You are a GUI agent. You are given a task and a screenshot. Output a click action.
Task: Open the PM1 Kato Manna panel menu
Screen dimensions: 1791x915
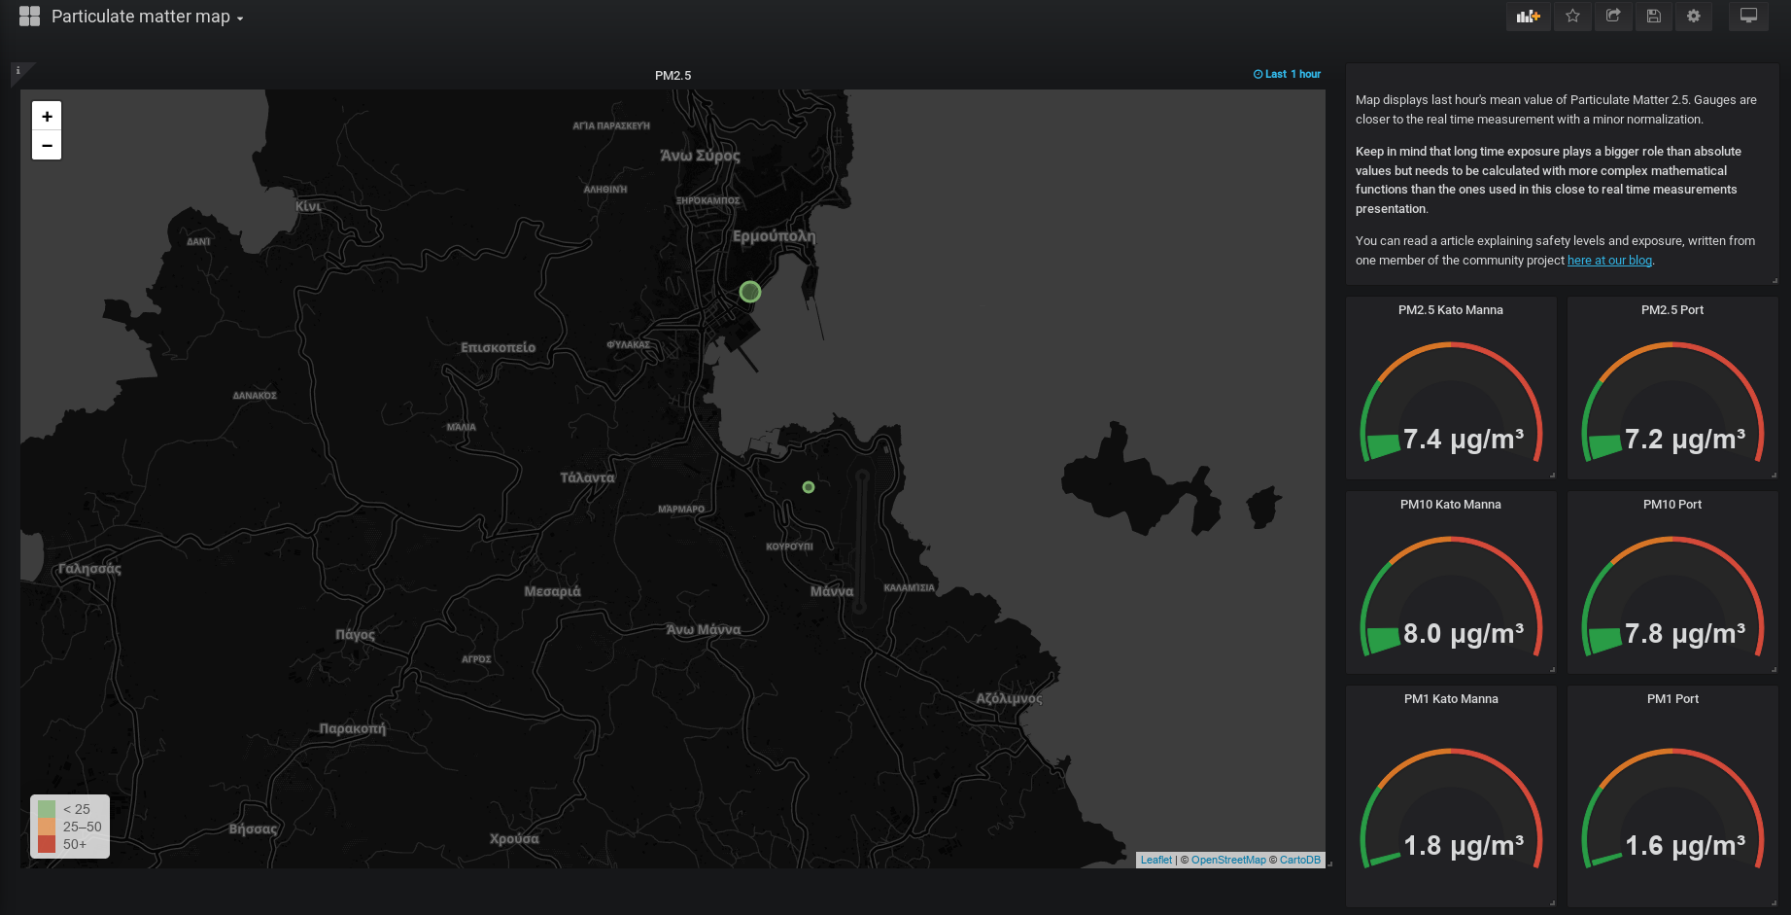pos(1450,699)
